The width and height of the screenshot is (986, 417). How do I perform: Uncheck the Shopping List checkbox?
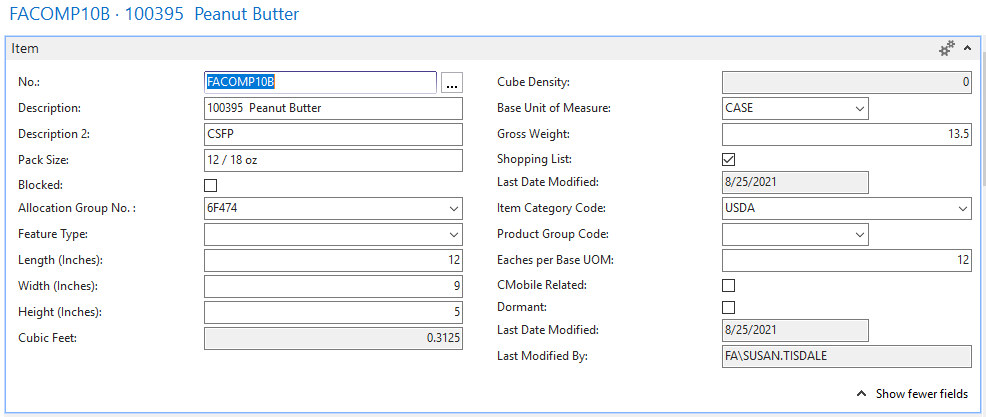point(729,159)
